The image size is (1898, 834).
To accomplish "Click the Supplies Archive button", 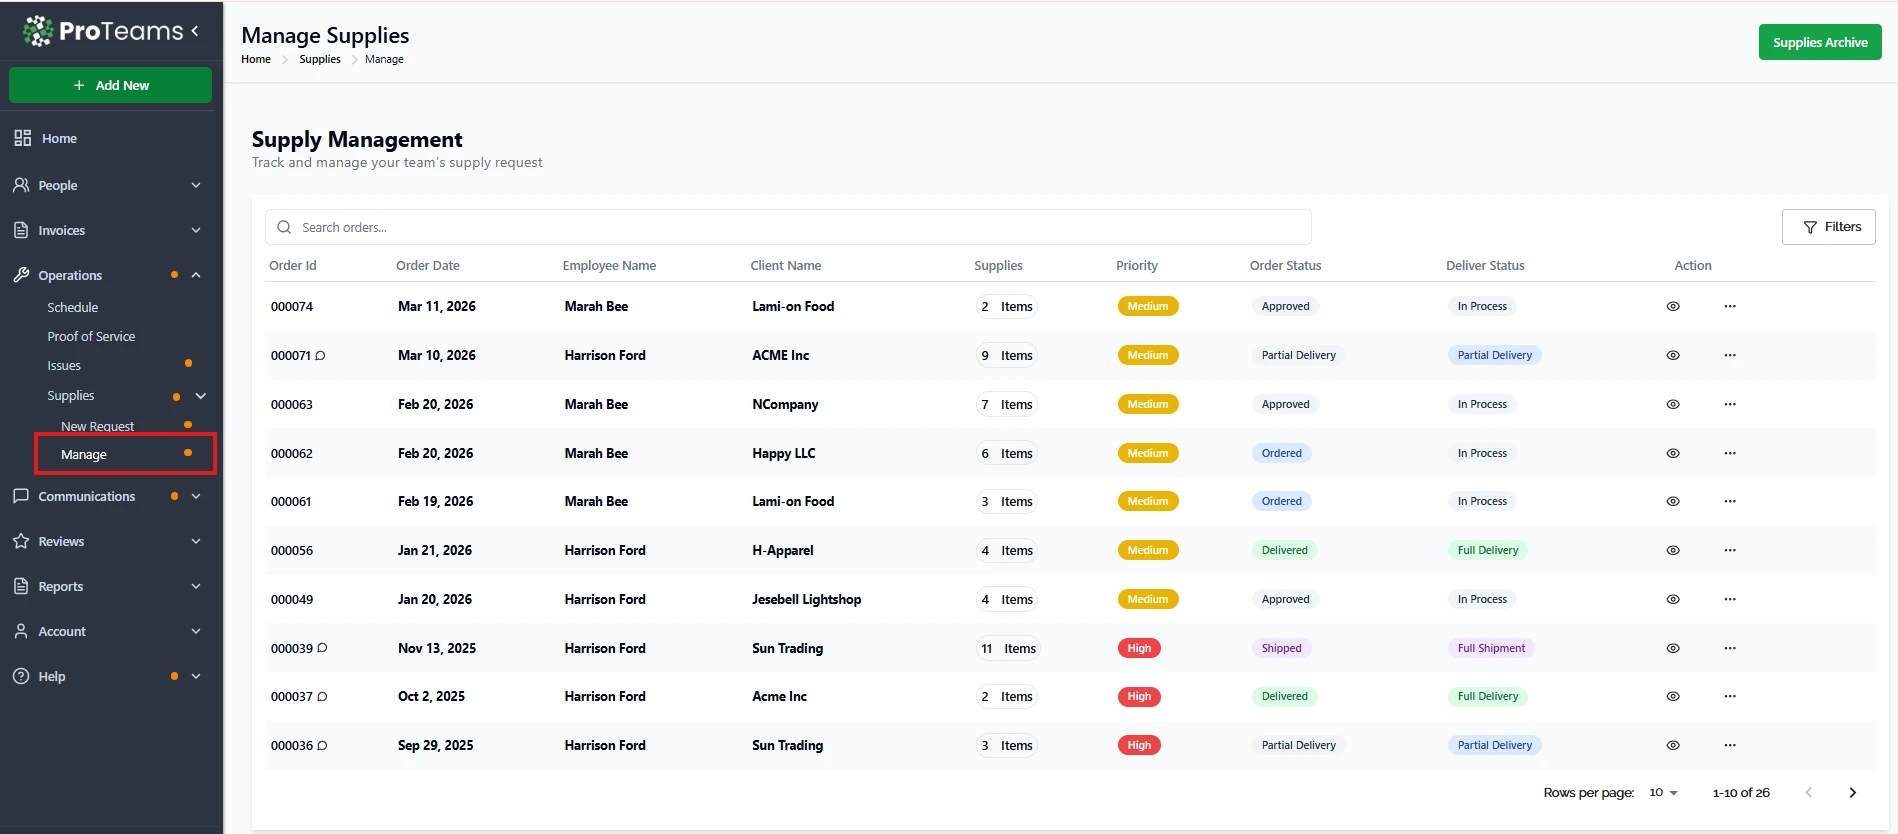I will coord(1819,43).
